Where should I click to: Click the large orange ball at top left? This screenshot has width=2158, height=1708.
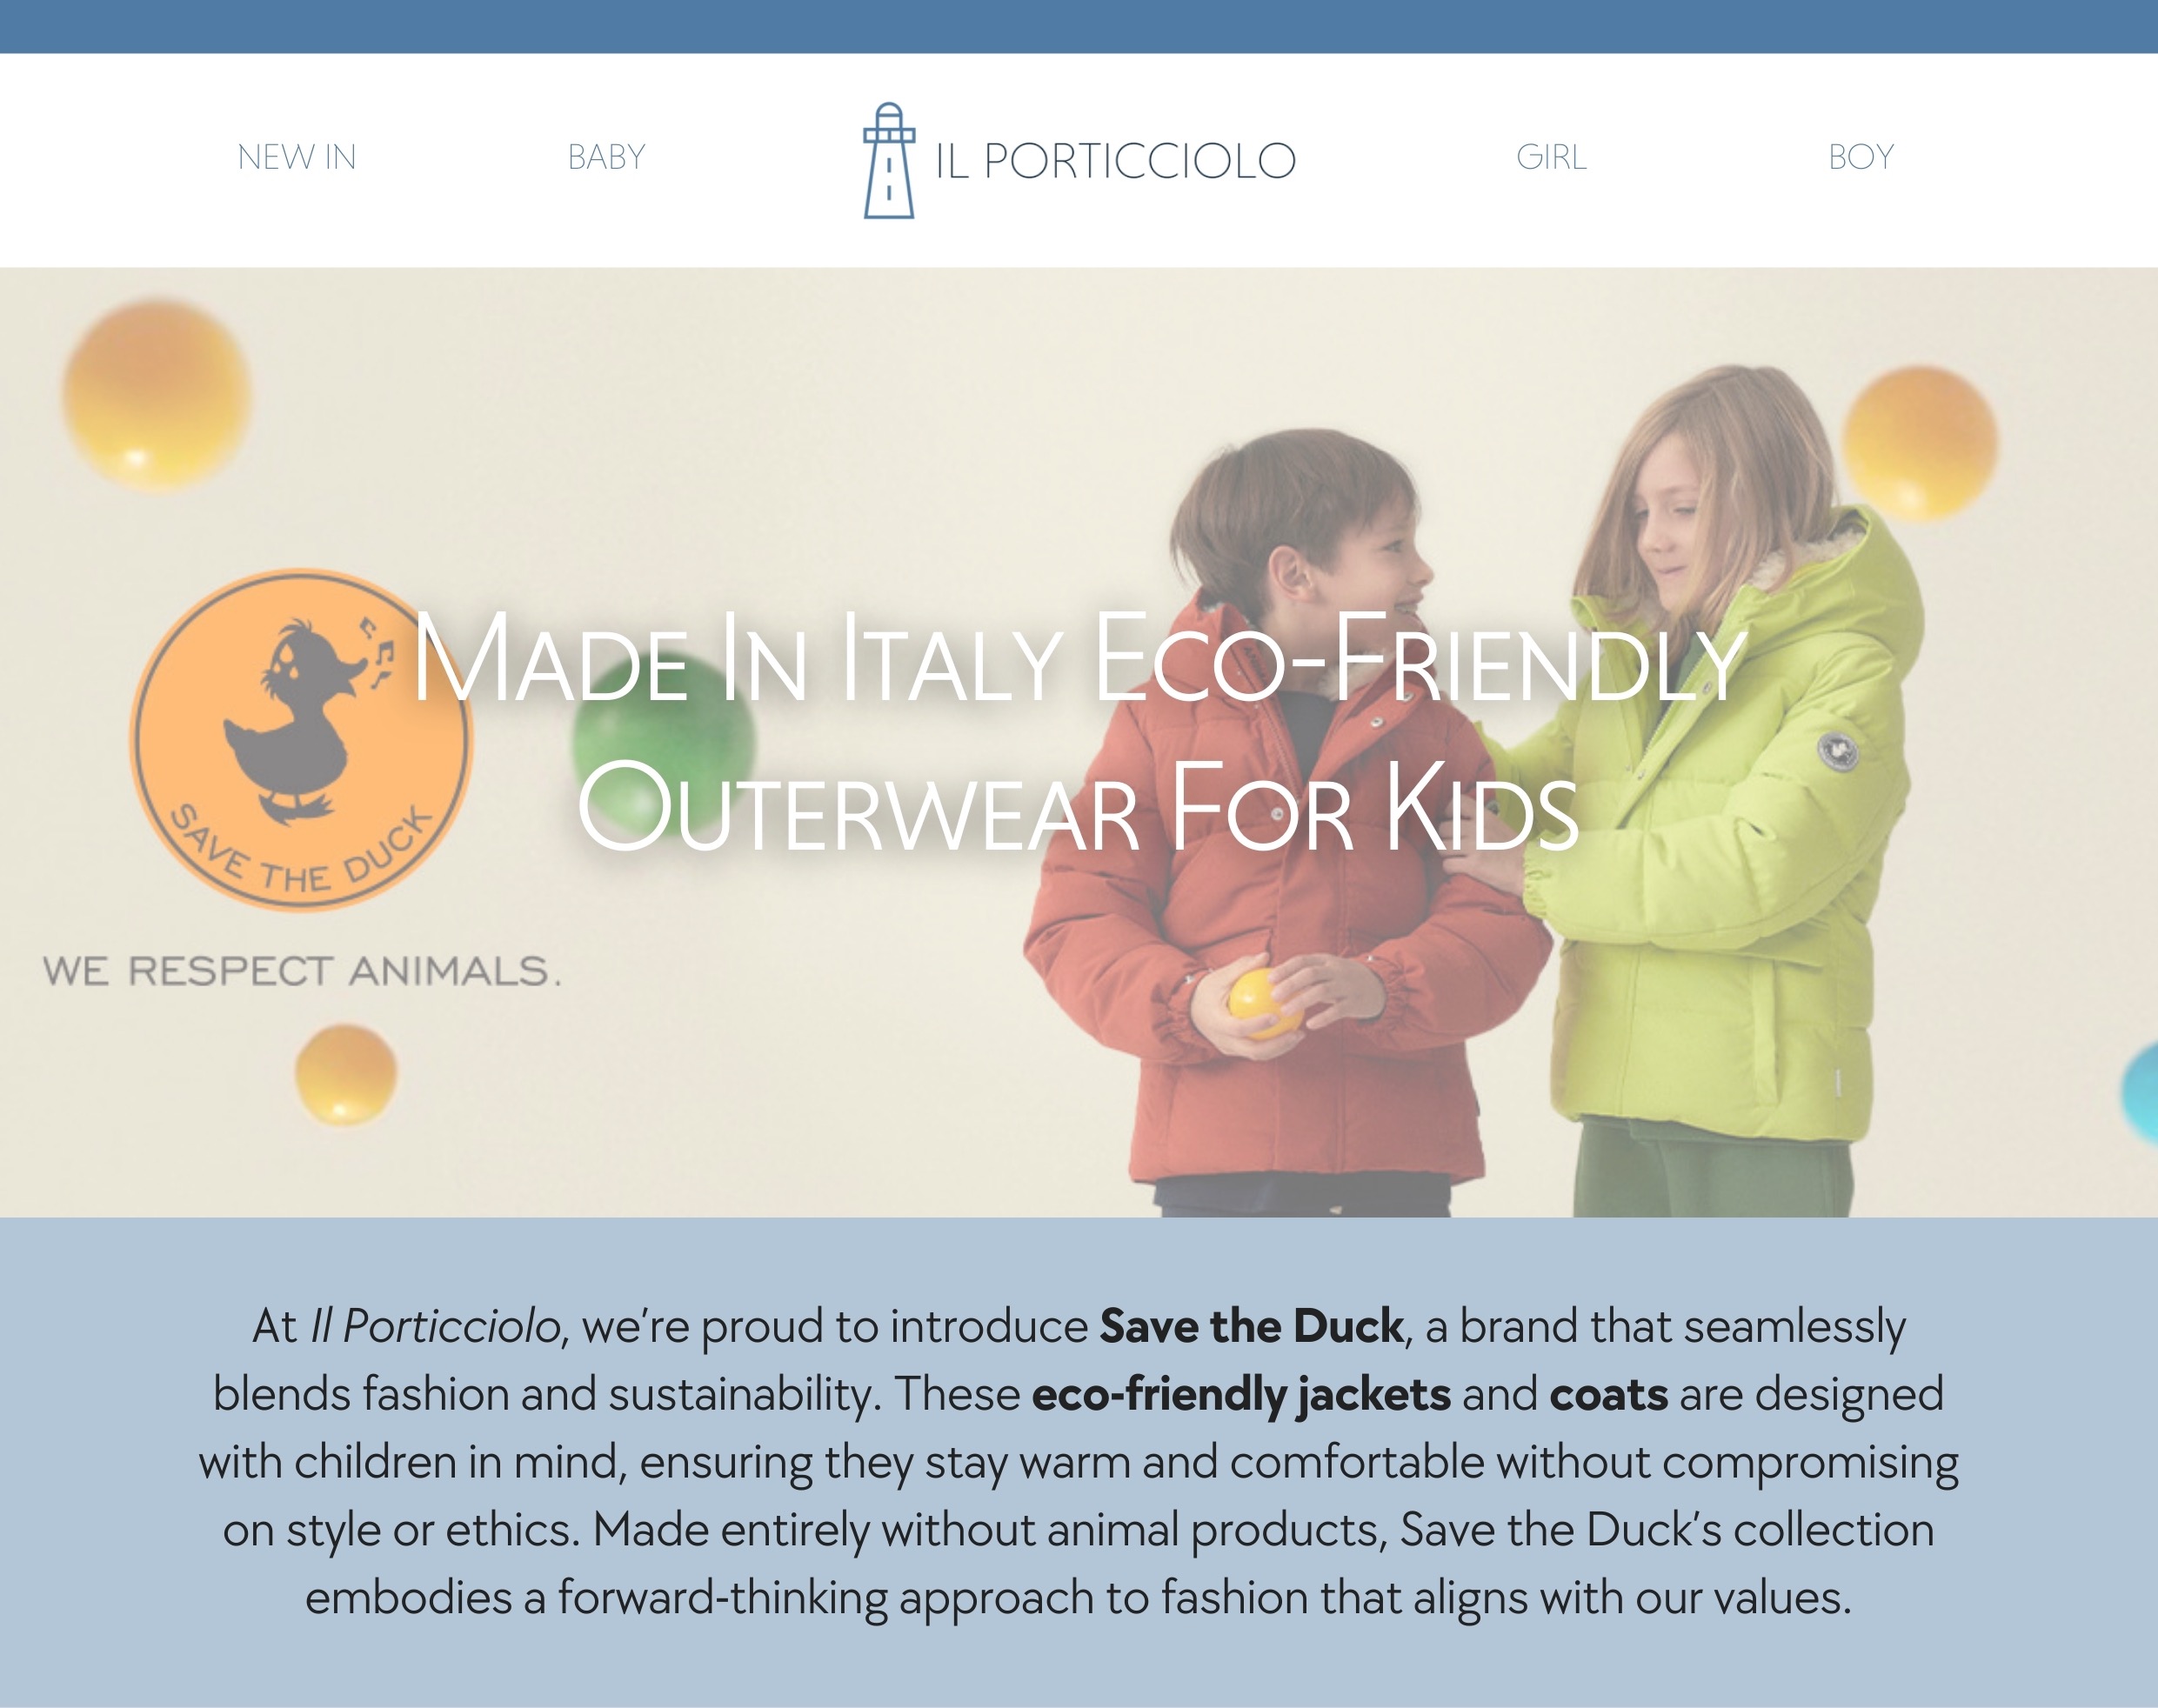[x=157, y=393]
